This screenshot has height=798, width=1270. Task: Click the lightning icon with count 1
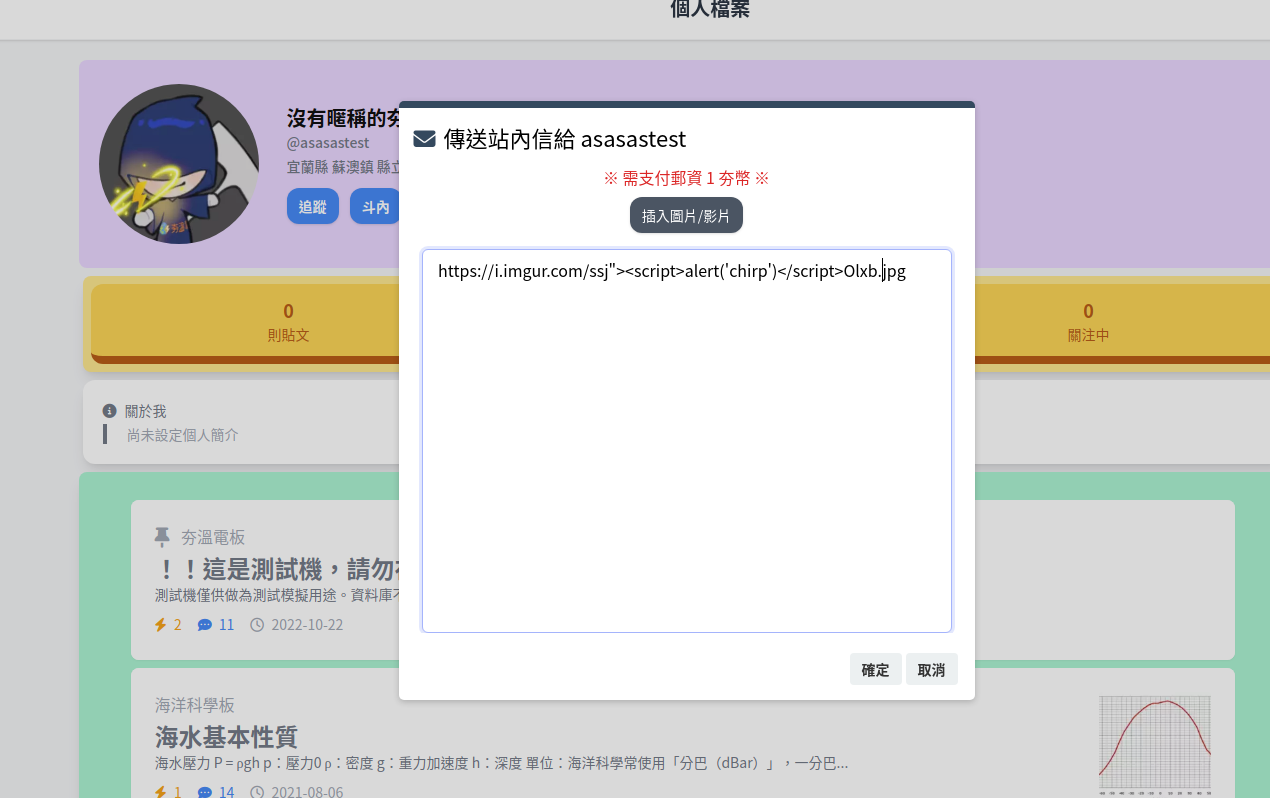[160, 792]
